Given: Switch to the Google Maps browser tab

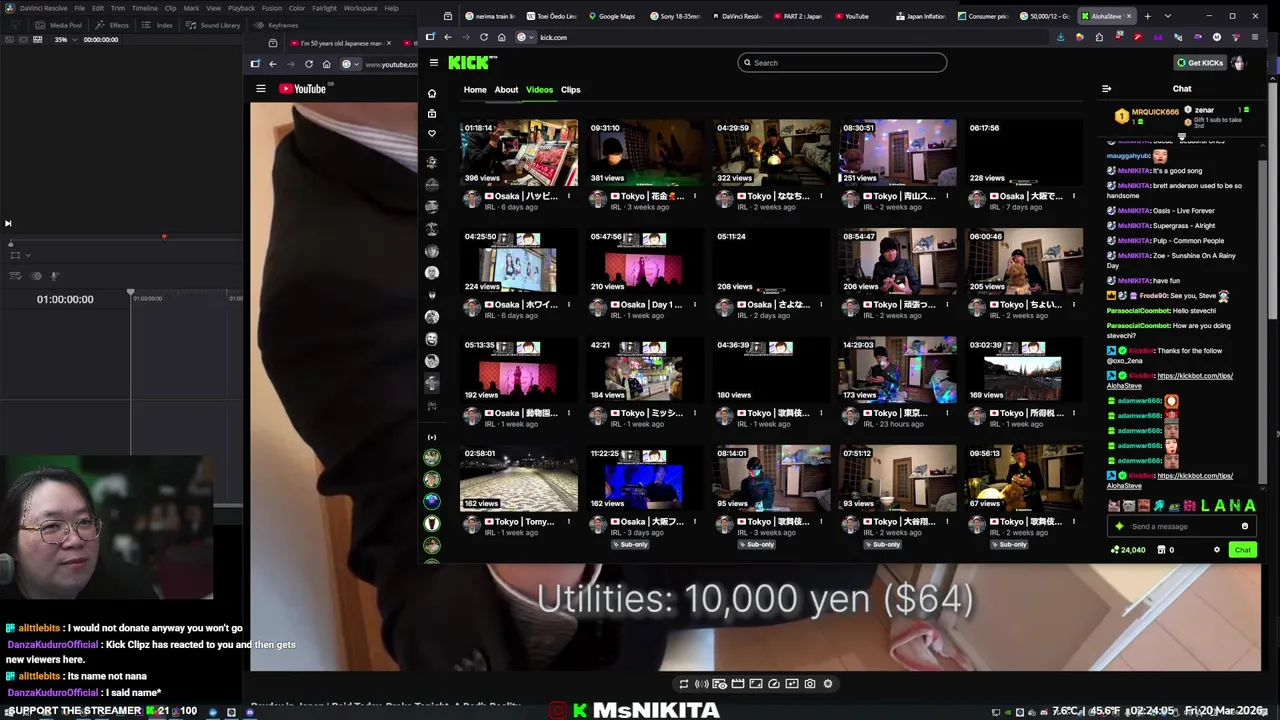Looking at the screenshot, I should click(x=612, y=16).
